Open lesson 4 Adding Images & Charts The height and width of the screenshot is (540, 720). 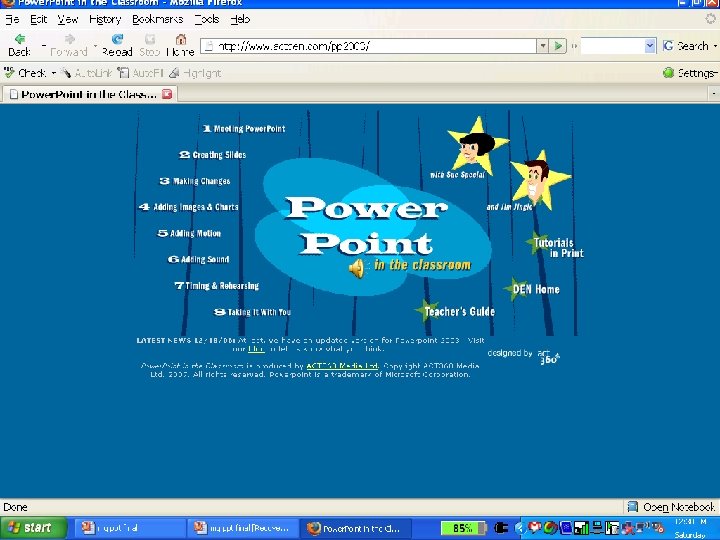(189, 207)
